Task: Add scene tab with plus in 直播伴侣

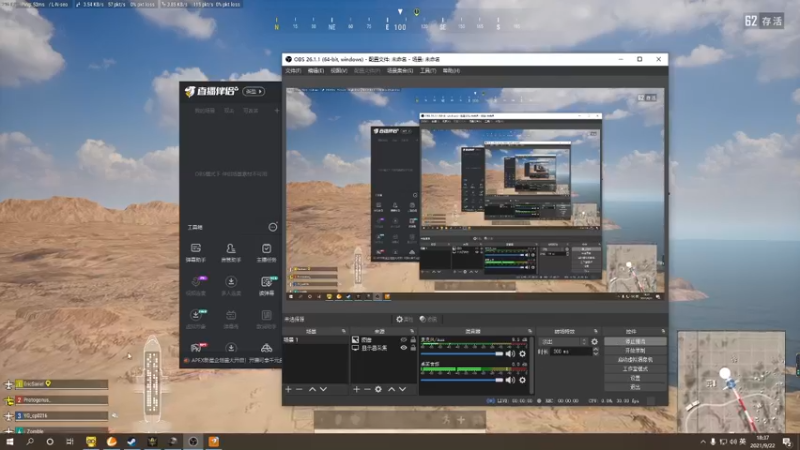Action: click(x=277, y=110)
